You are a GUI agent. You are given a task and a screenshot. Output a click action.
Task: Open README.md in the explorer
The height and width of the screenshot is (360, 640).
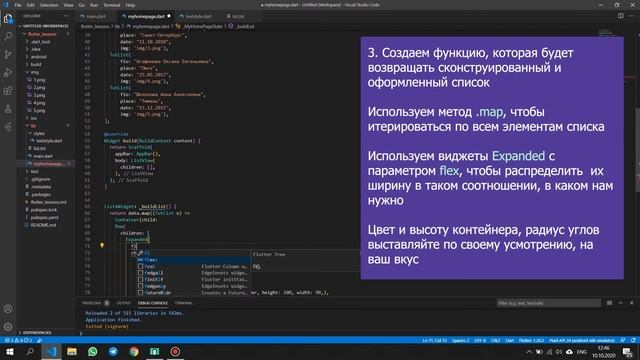pos(43,225)
